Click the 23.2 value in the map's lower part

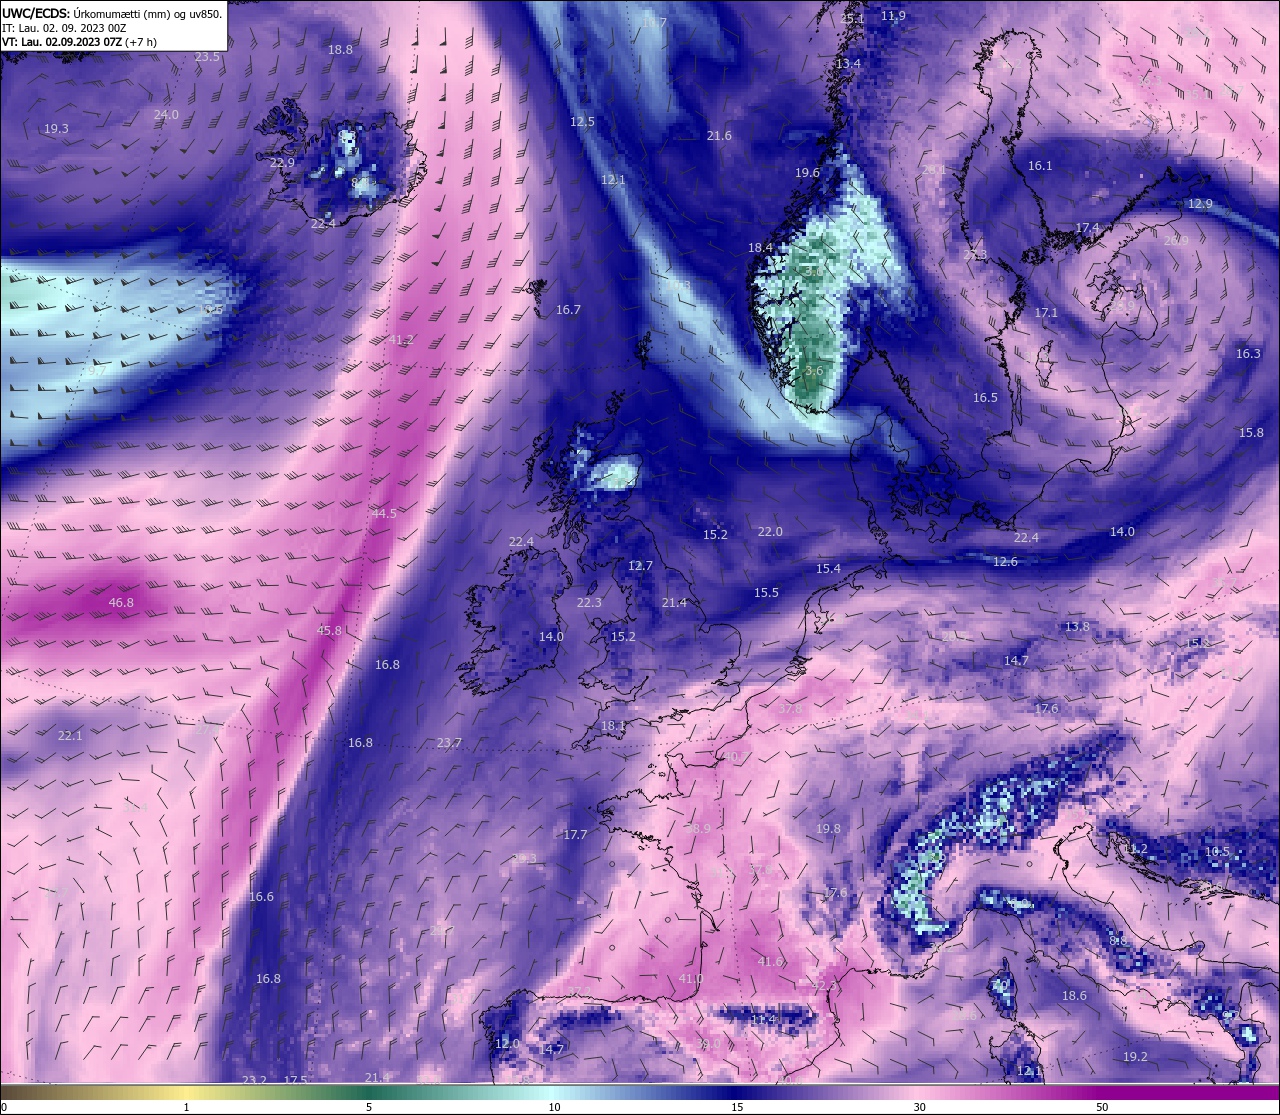pos(254,1081)
